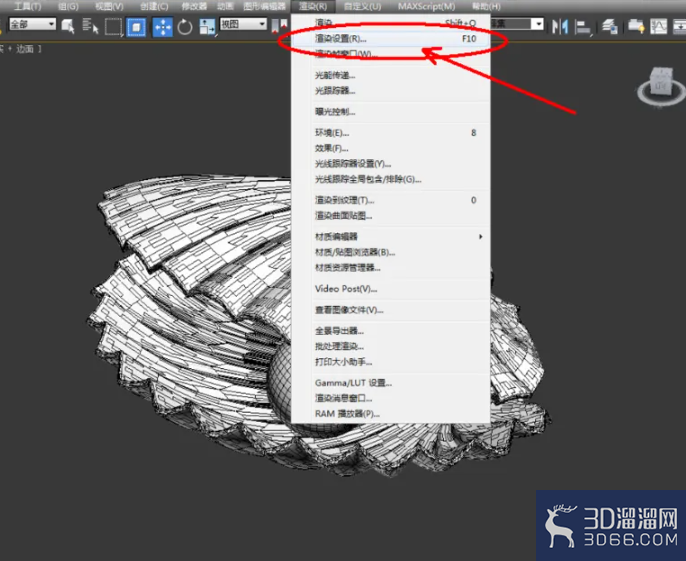Open 曝光控制... menu entry
The image size is (686, 561).
click(391, 112)
